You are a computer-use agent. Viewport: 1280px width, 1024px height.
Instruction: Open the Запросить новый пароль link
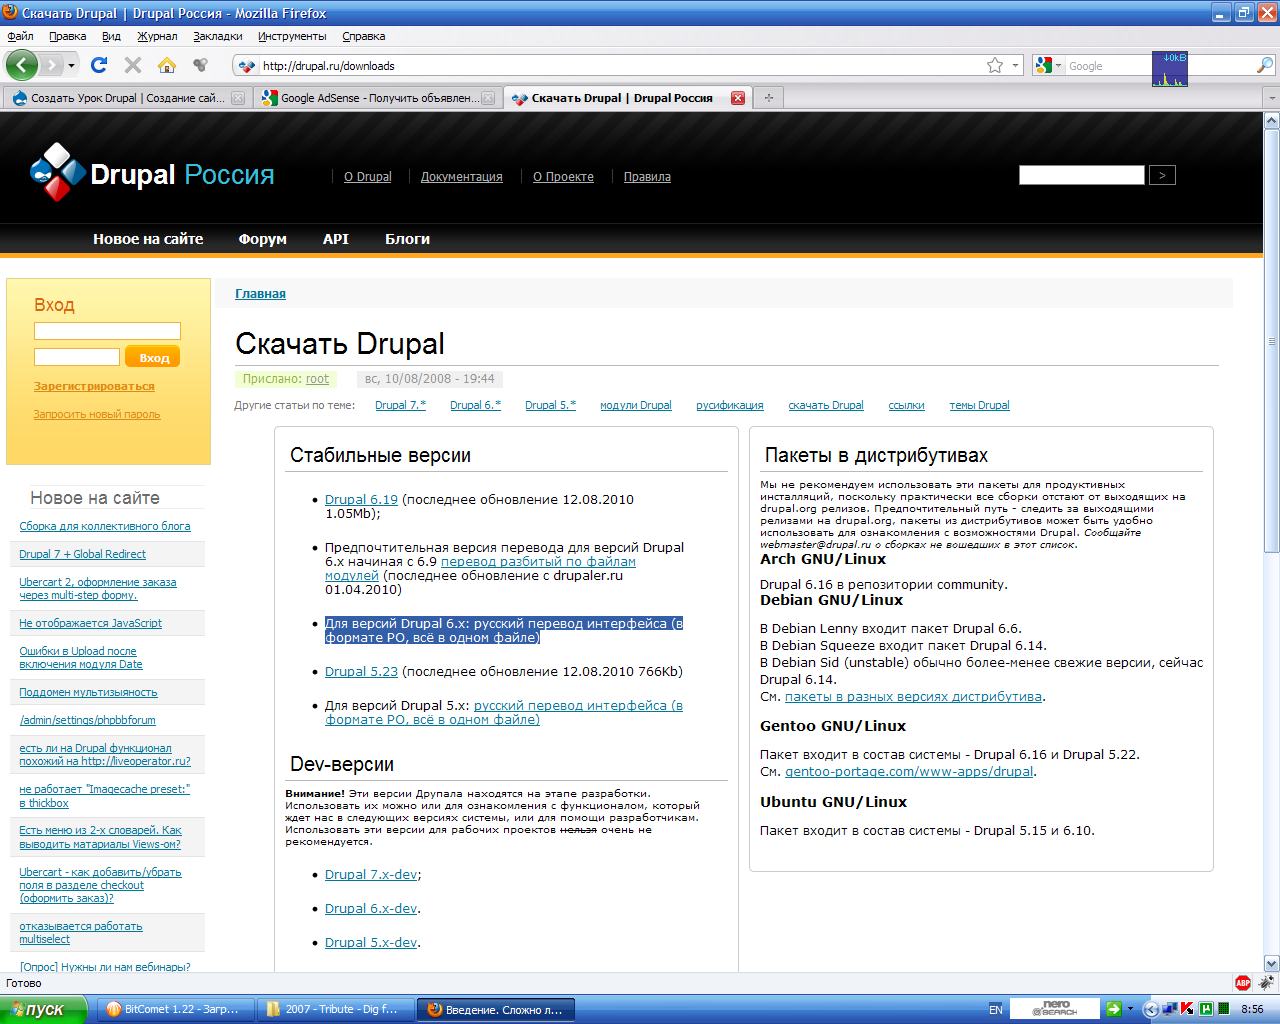[97, 414]
